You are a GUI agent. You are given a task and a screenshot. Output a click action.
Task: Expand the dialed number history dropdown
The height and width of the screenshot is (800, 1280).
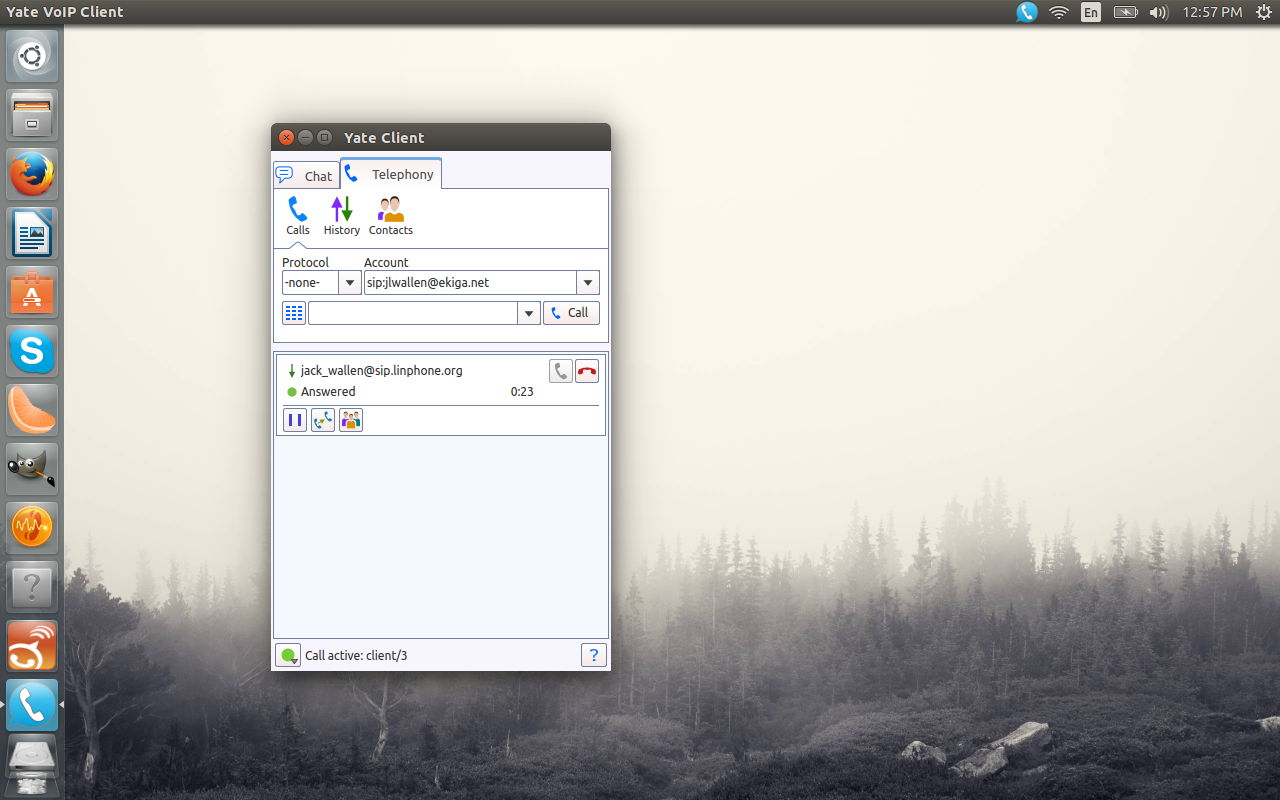click(x=529, y=313)
